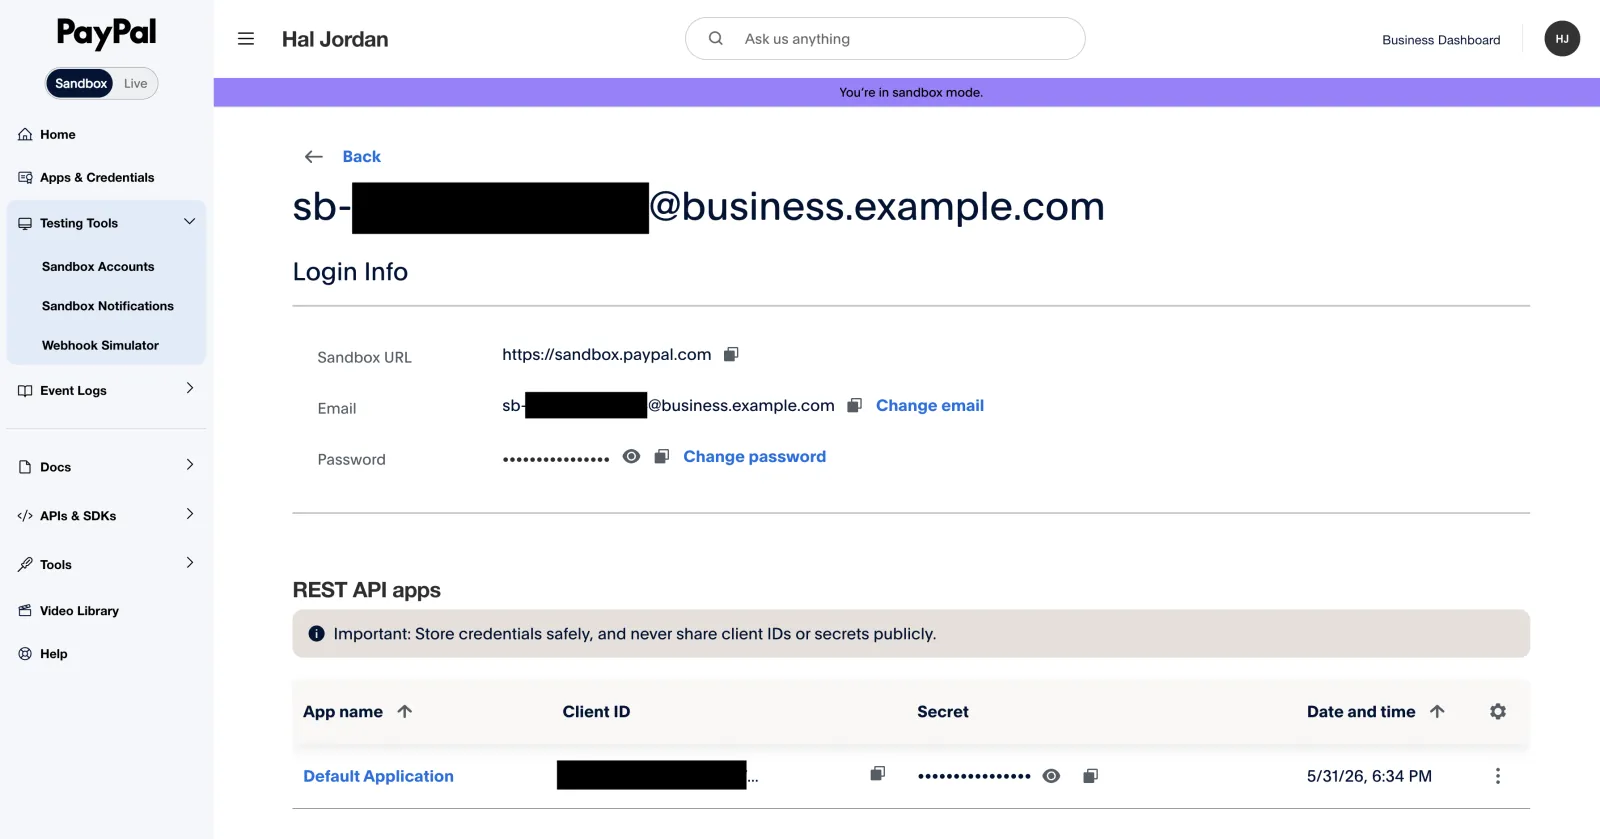Sort by App name arrow

pos(404,711)
